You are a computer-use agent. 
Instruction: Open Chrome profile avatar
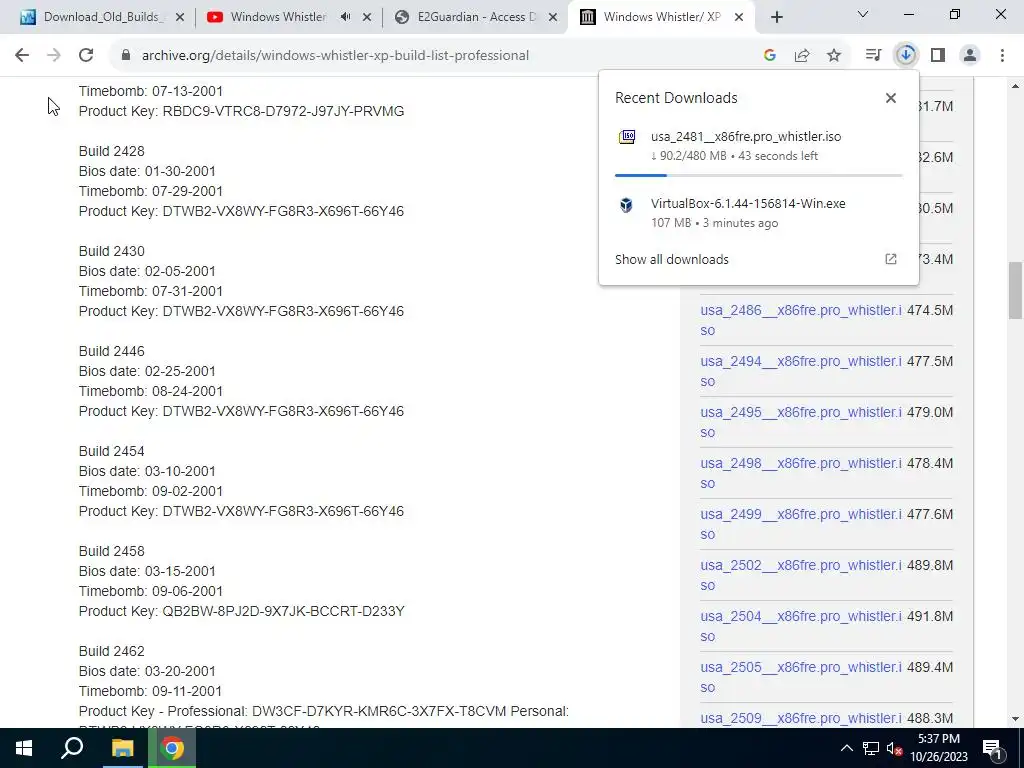point(970,56)
